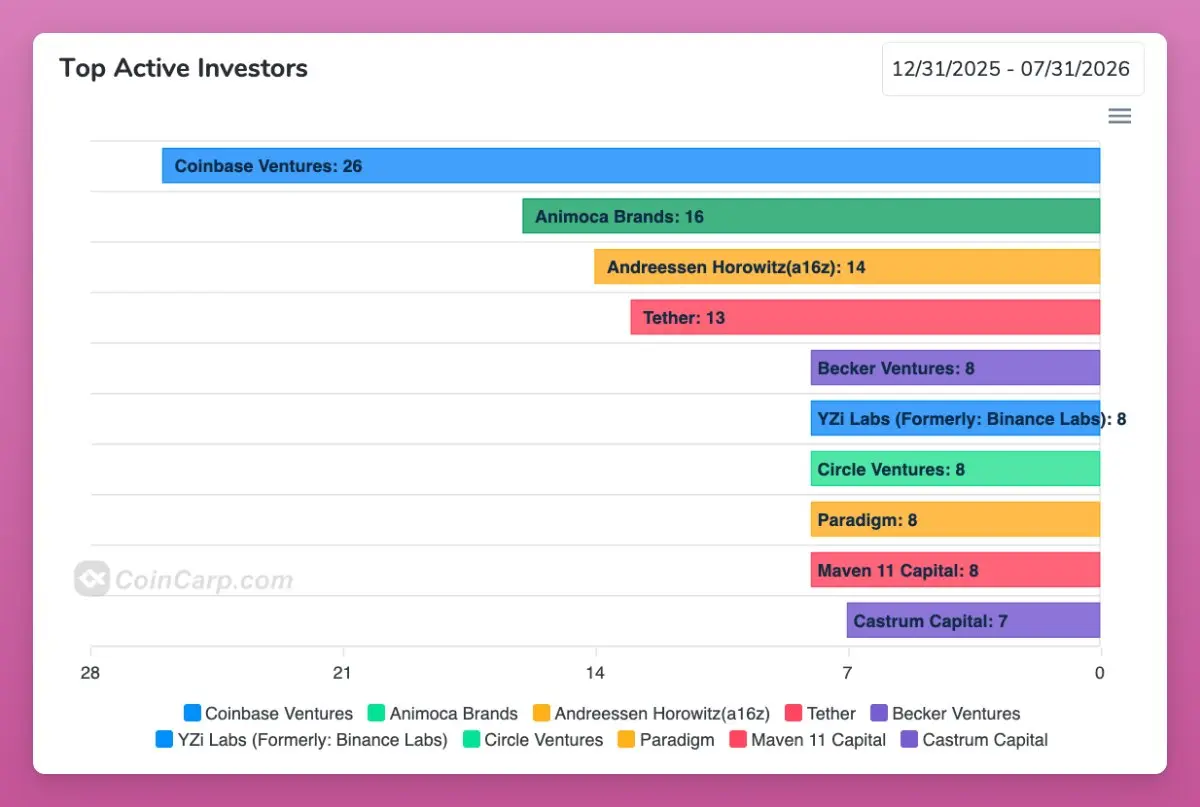Click the Coinbase Ventures: 26 bar
Image resolution: width=1200 pixels, height=807 pixels.
click(631, 166)
